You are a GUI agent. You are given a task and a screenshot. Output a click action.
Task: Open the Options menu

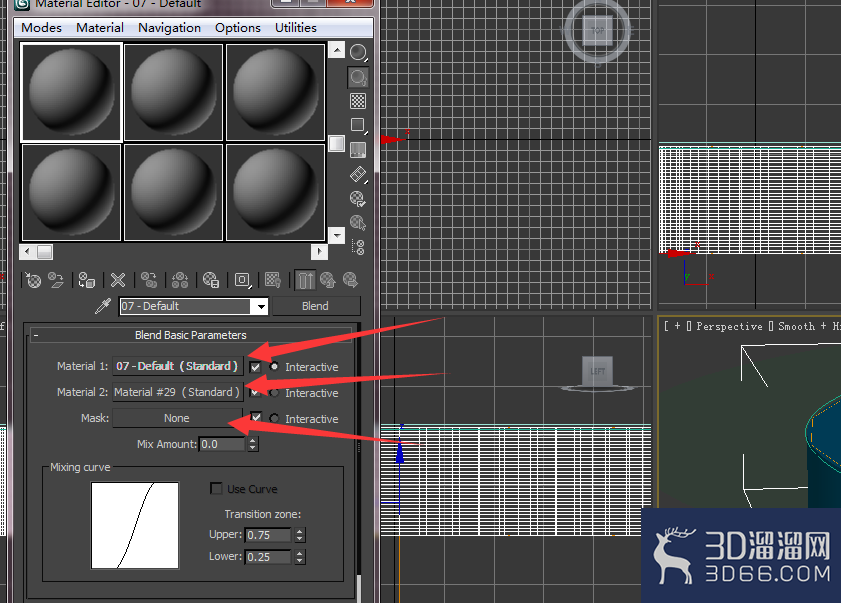tap(238, 28)
